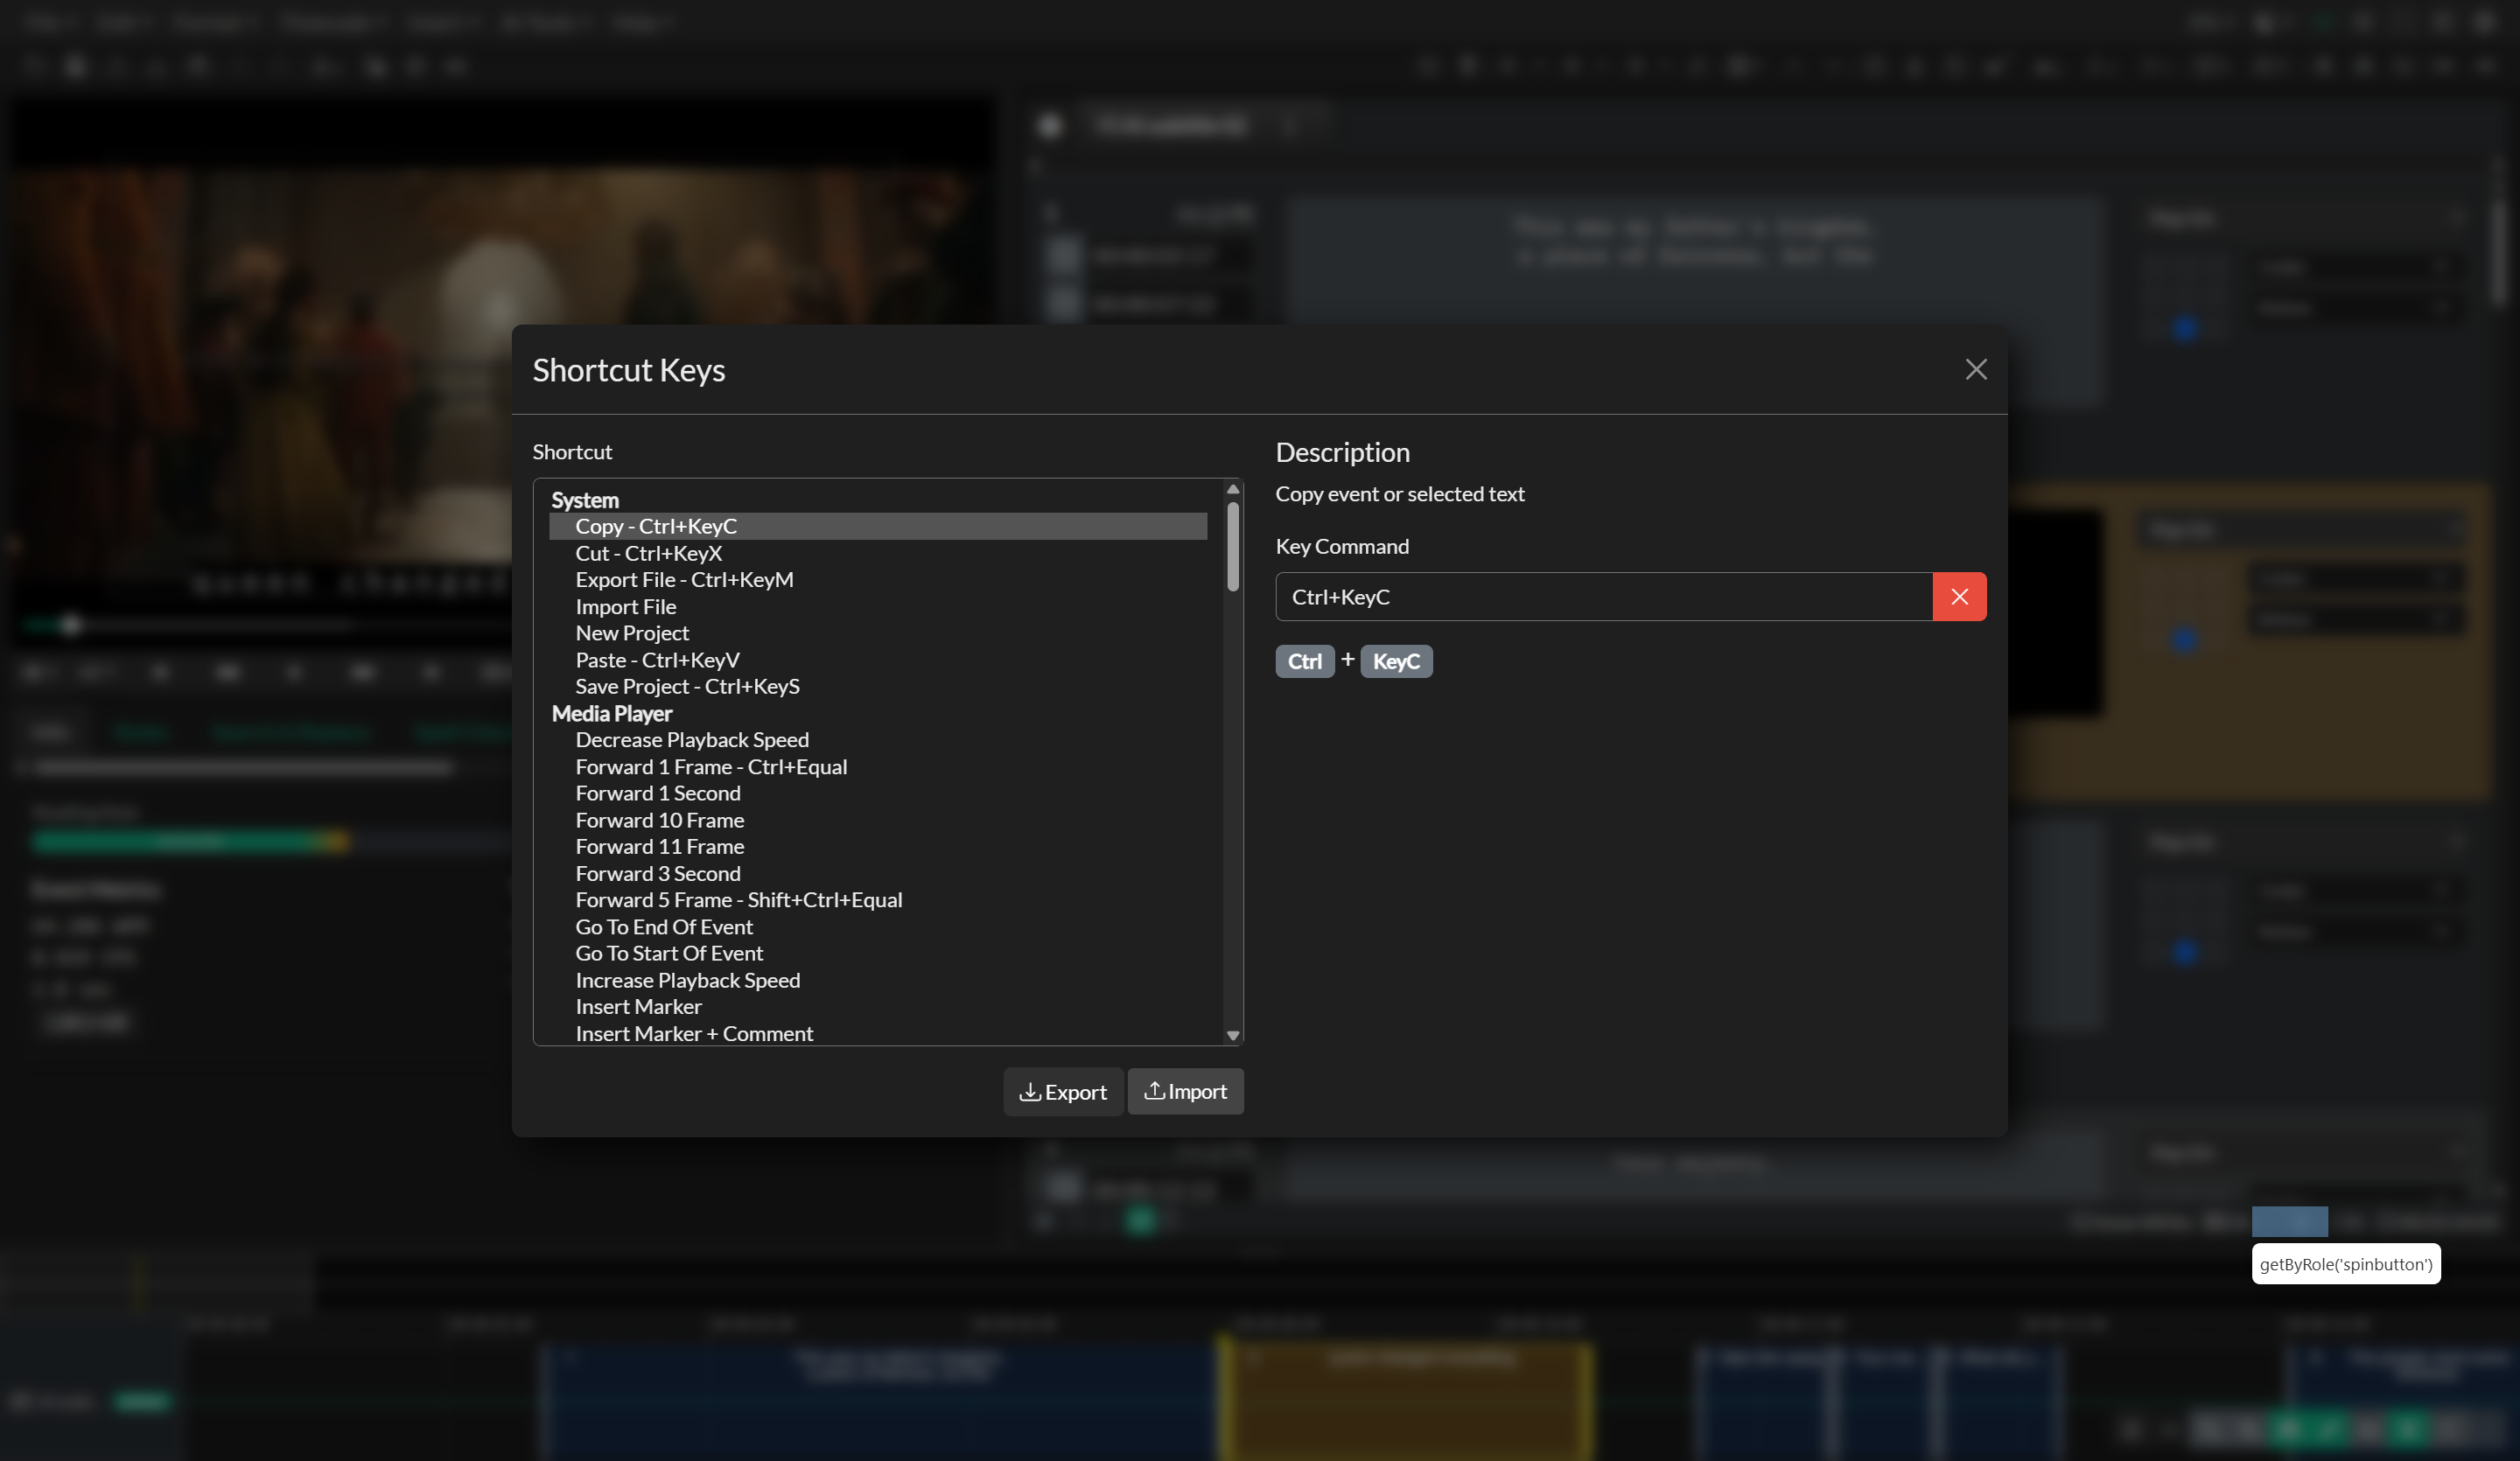The width and height of the screenshot is (2520, 1461).
Task: Select Go To Start Of Event
Action: click(878, 953)
